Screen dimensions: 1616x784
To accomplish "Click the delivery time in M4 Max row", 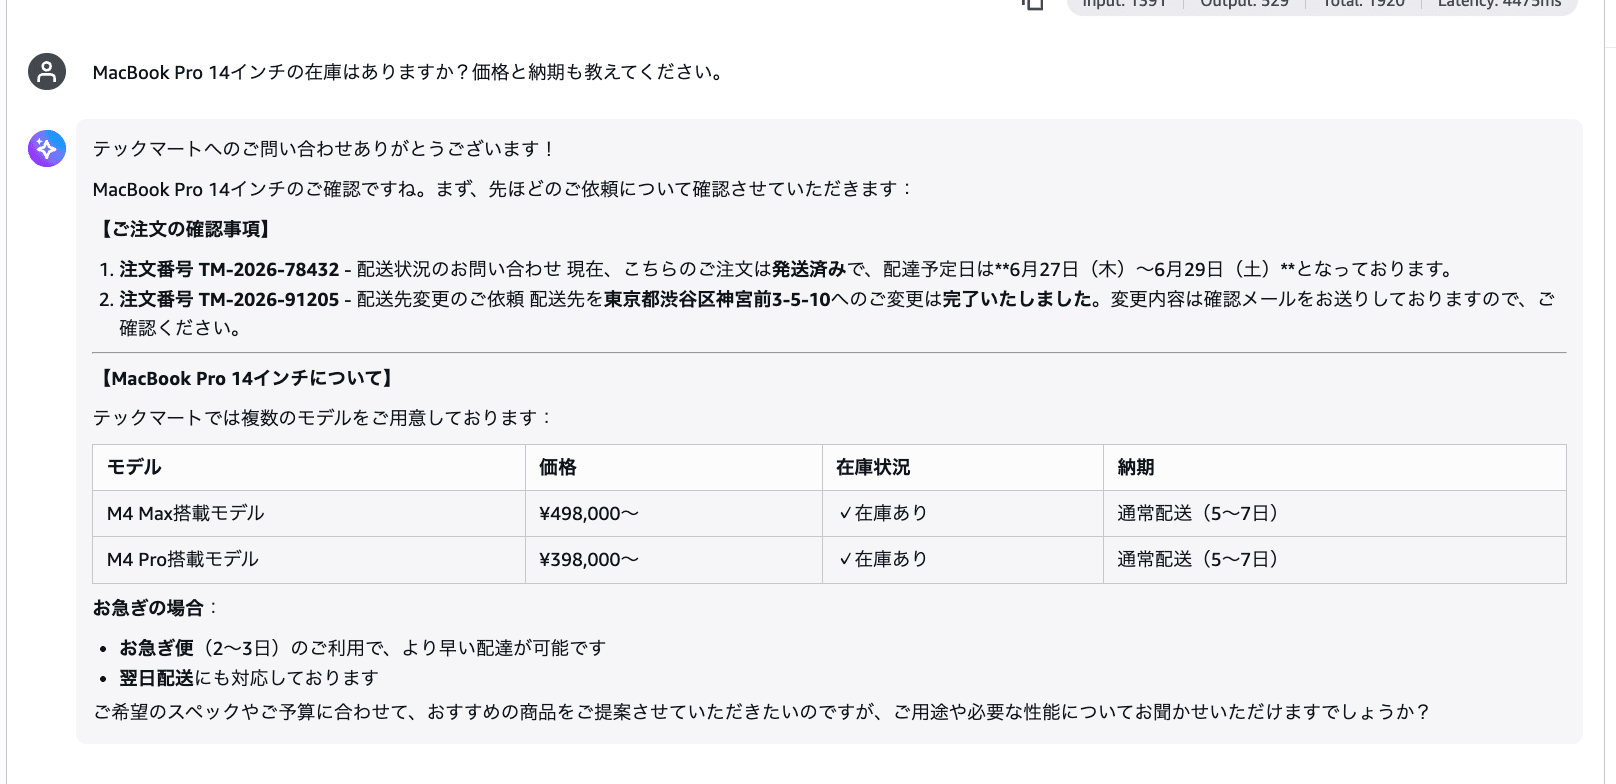I will click(1201, 513).
